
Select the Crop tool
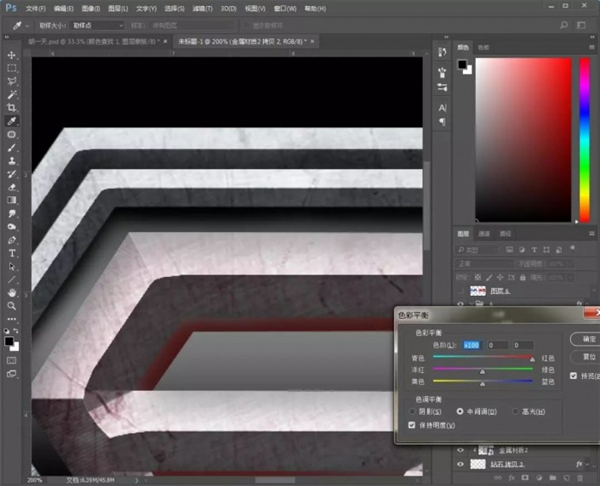click(x=12, y=108)
